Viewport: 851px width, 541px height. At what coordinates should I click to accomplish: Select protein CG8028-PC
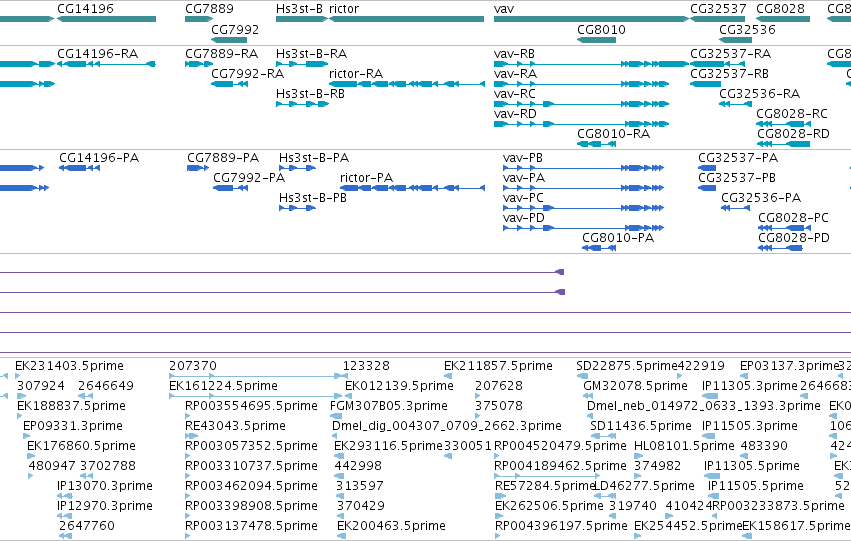tap(793, 218)
